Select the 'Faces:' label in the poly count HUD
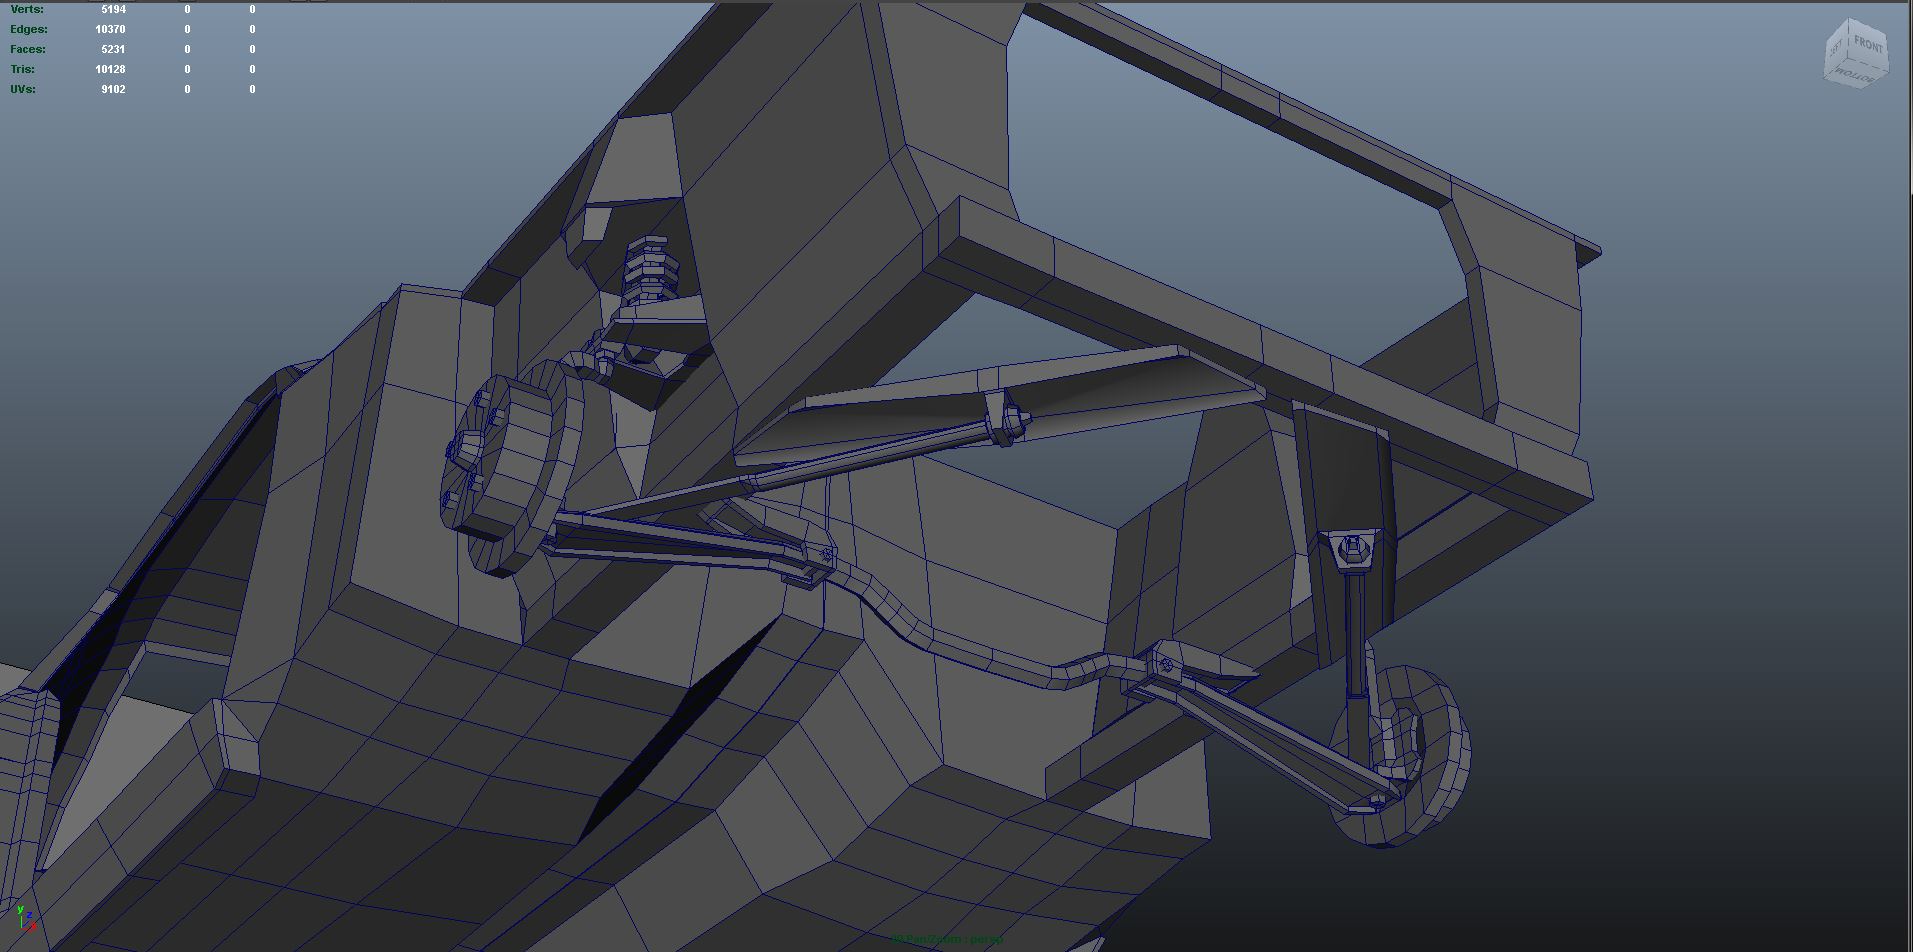Screen dimensions: 1913x952 [x=28, y=49]
